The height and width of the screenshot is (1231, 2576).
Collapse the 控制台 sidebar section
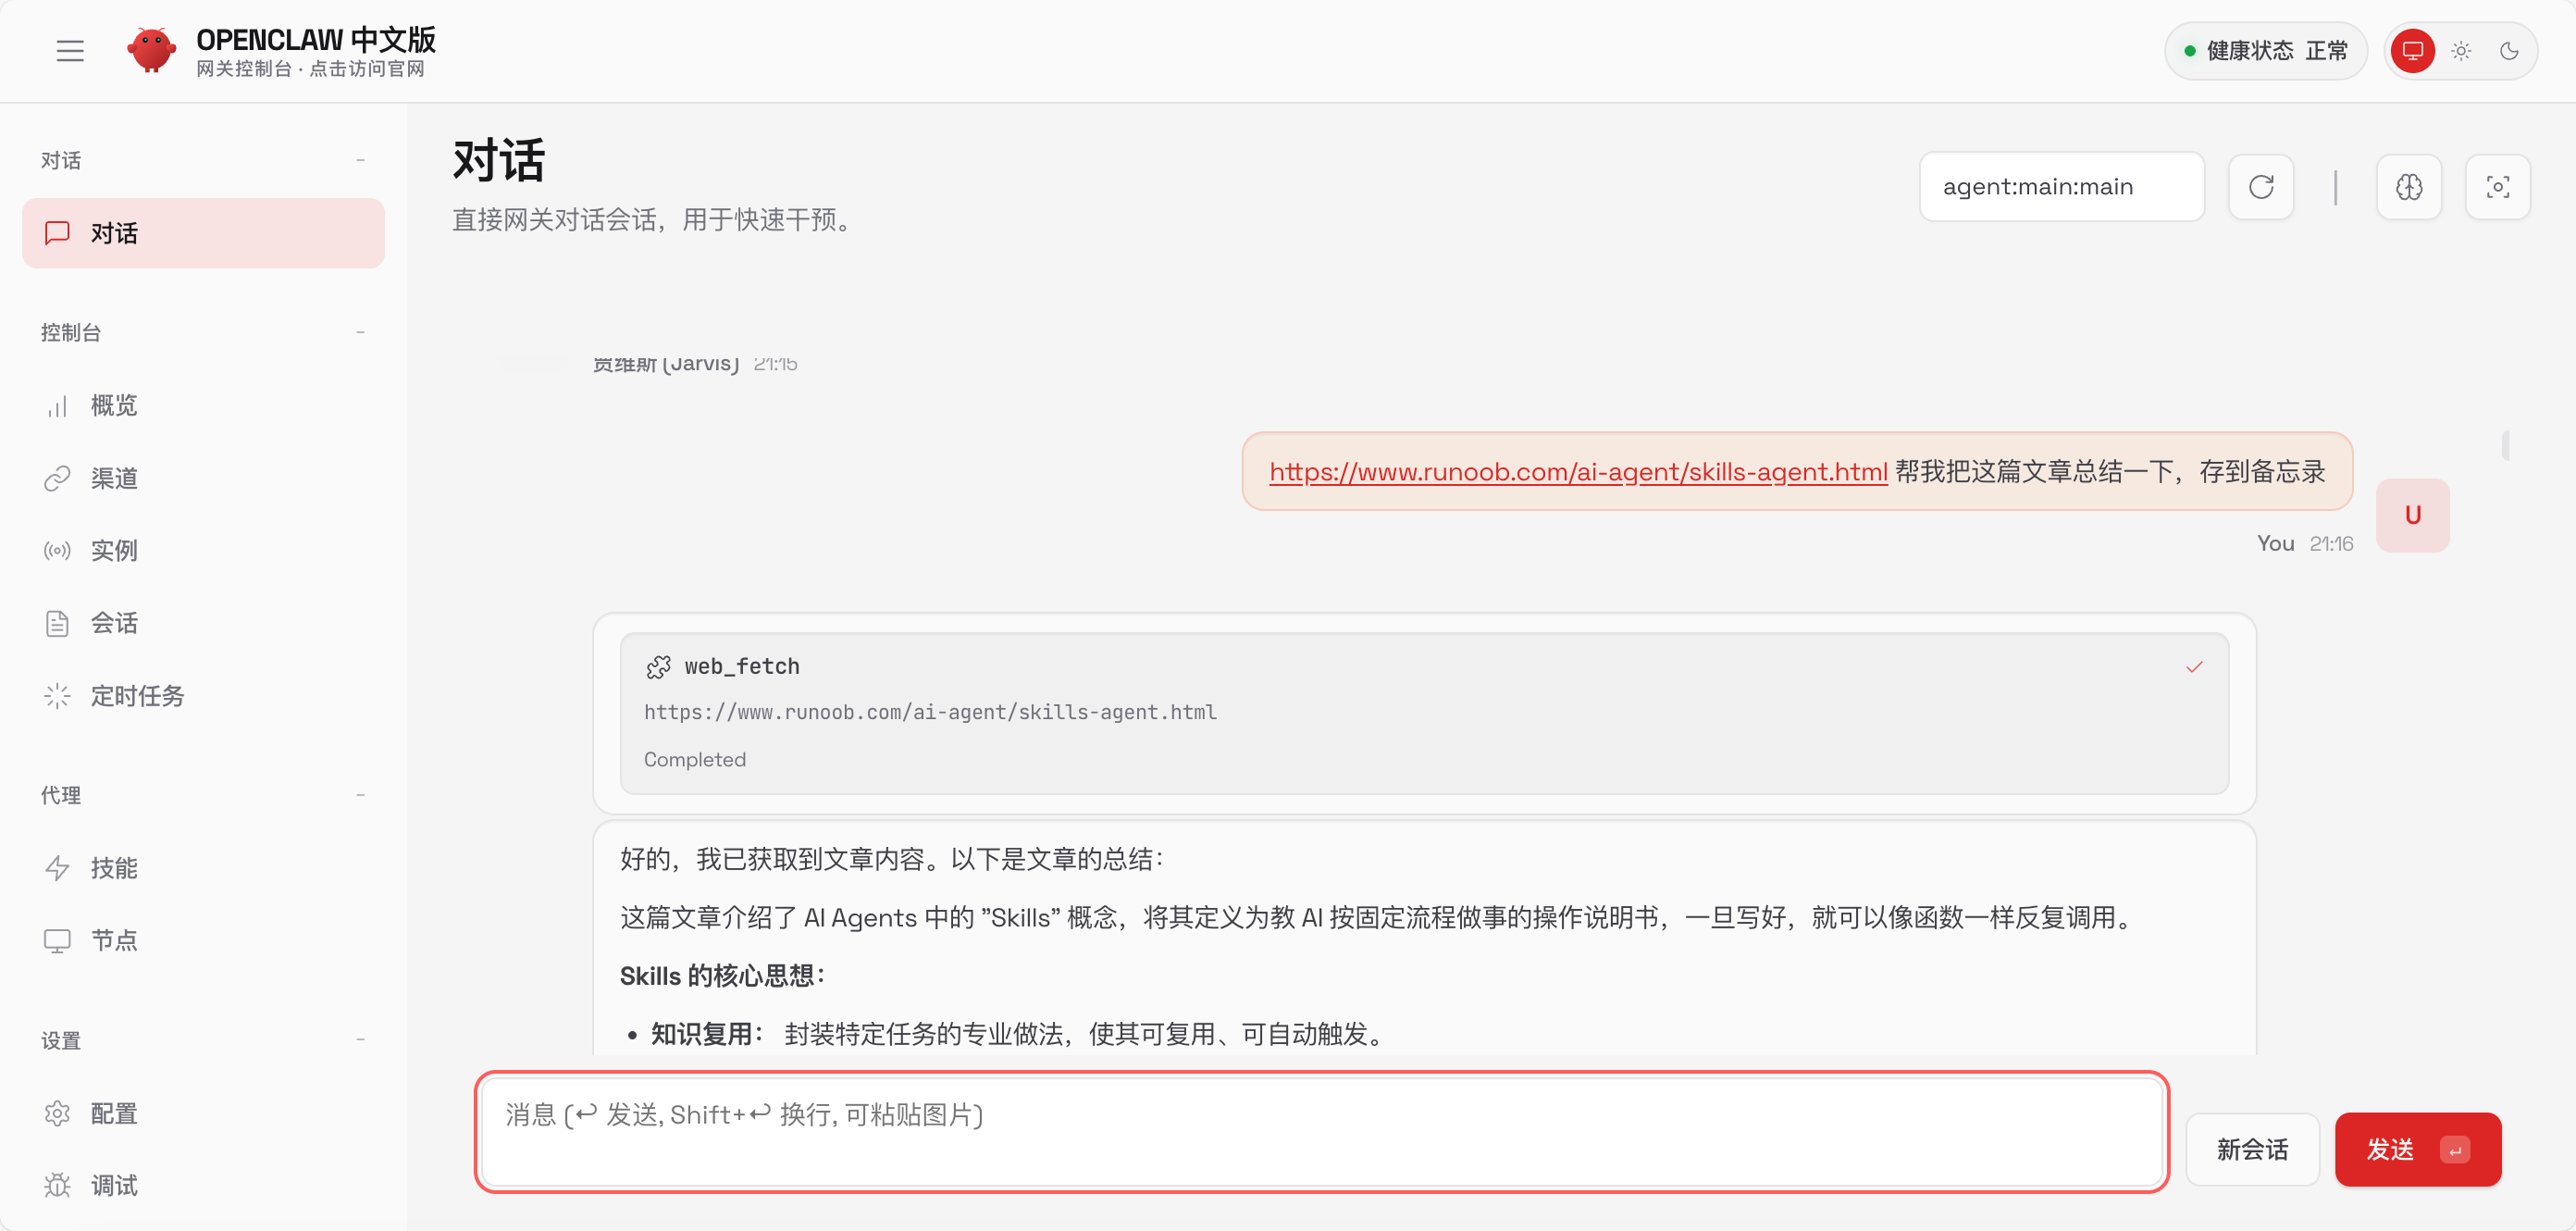pyautogui.click(x=360, y=332)
